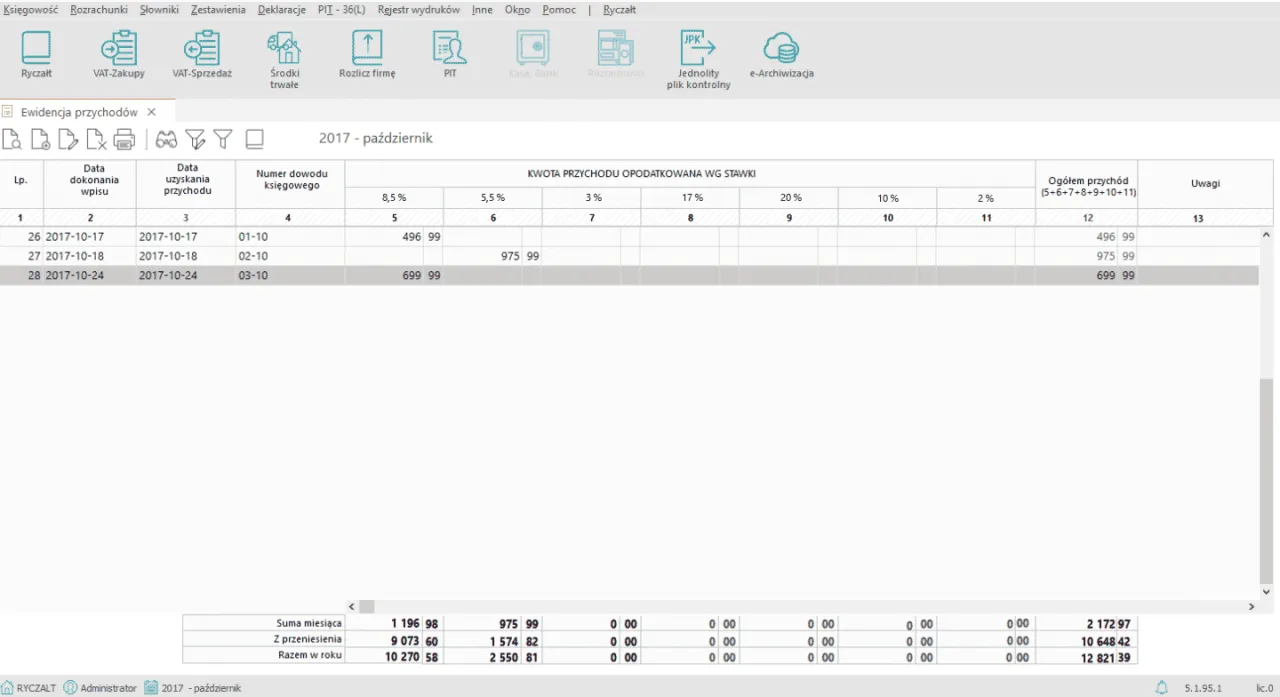Open the Deklaracje menu
Image resolution: width=1280 pixels, height=697 pixels.
(281, 9)
